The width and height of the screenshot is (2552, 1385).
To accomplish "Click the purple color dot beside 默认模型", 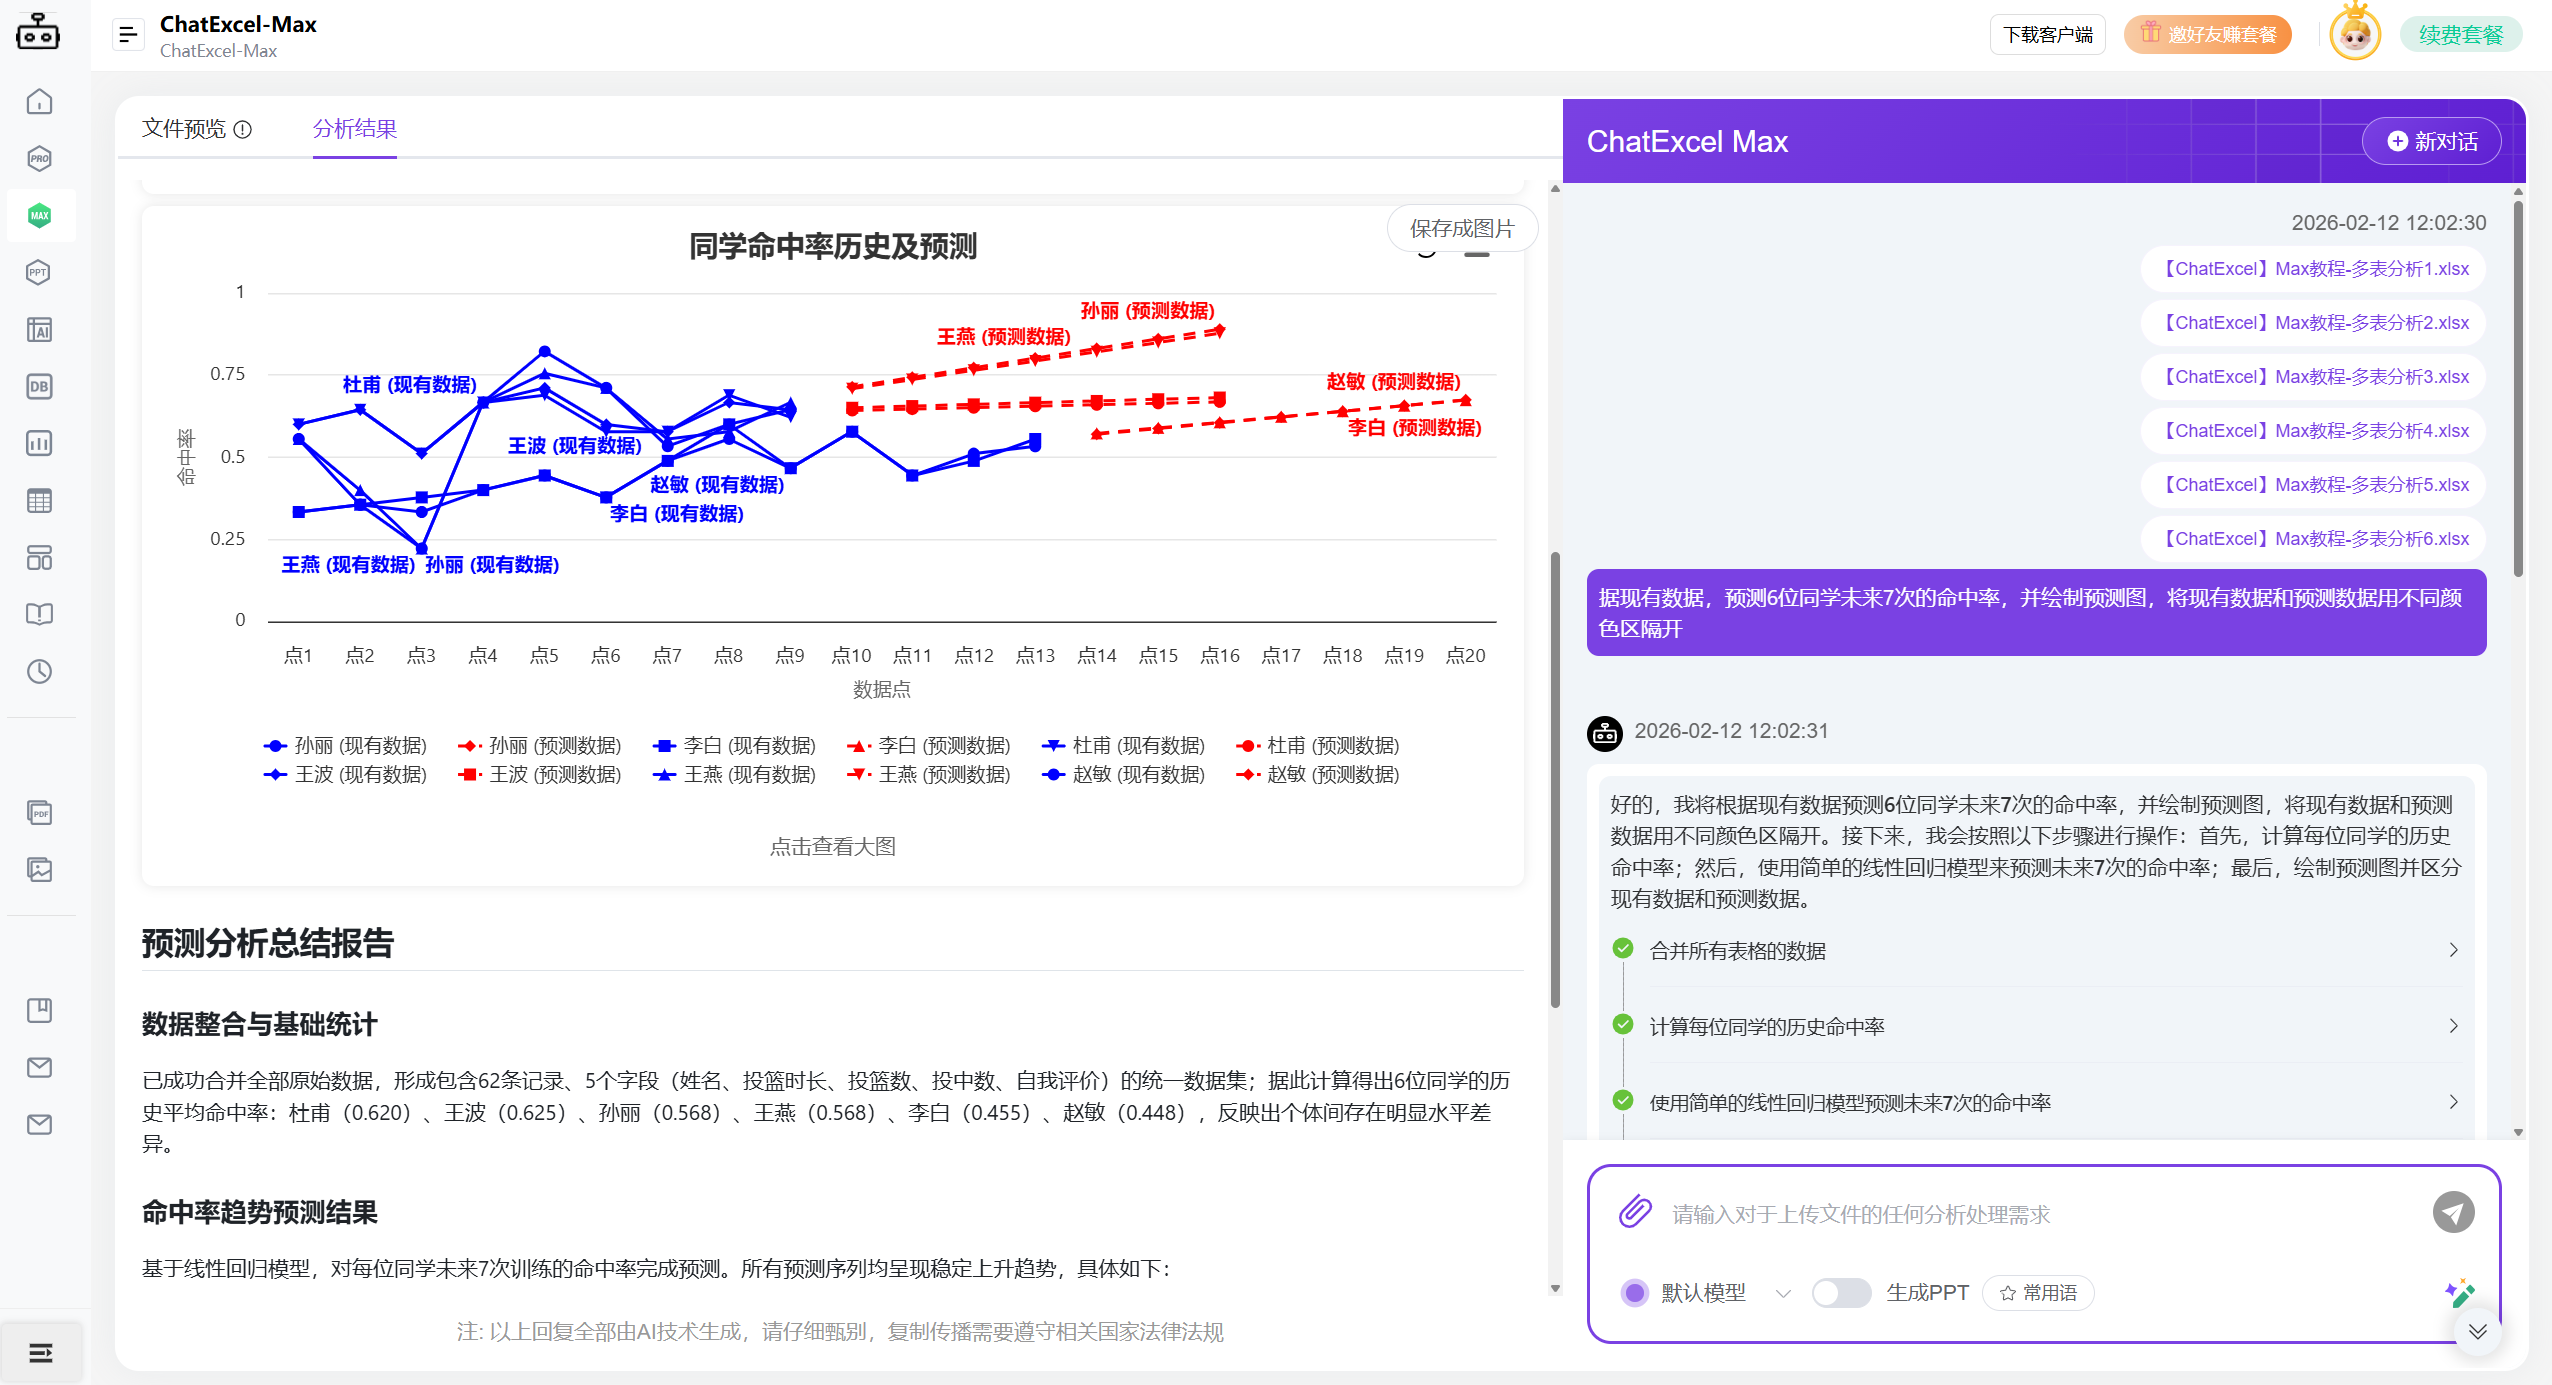I will point(1634,1292).
